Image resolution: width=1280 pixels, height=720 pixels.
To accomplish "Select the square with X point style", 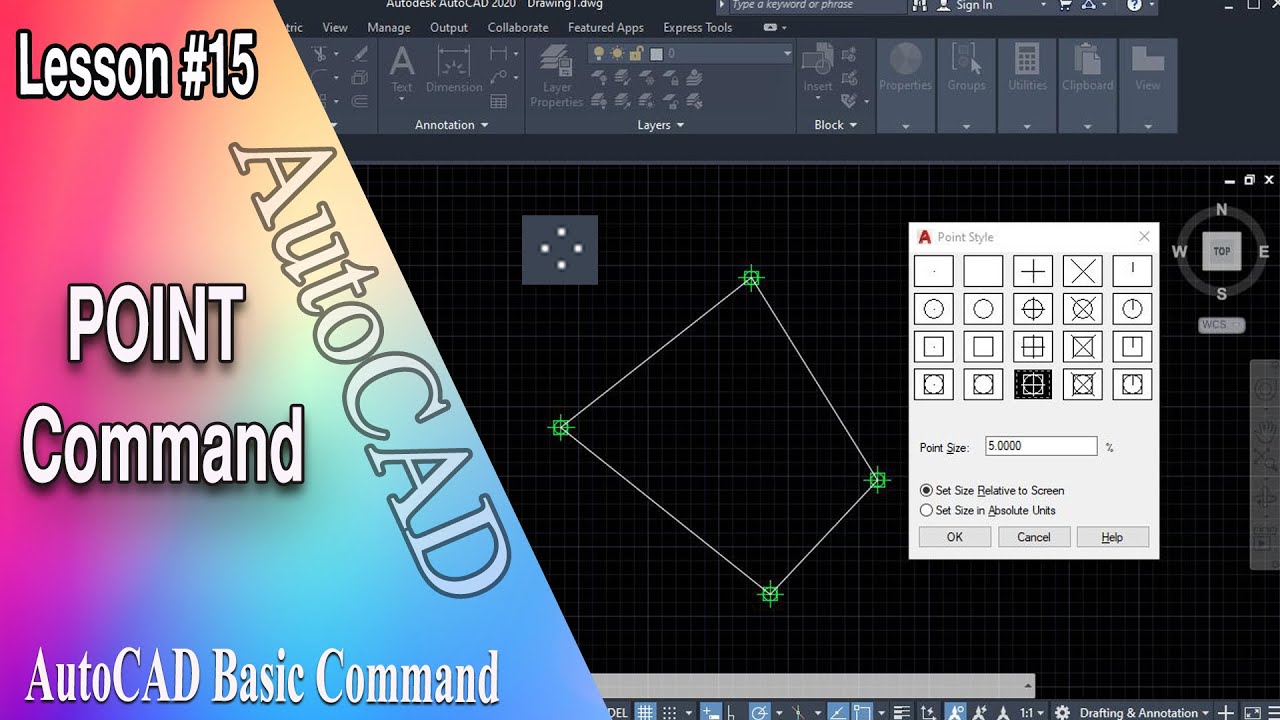I will click(1083, 347).
